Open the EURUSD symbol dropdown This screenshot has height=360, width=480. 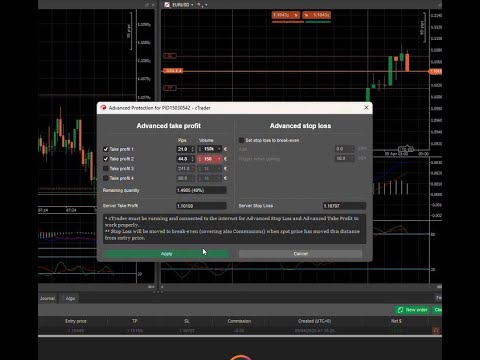point(192,5)
